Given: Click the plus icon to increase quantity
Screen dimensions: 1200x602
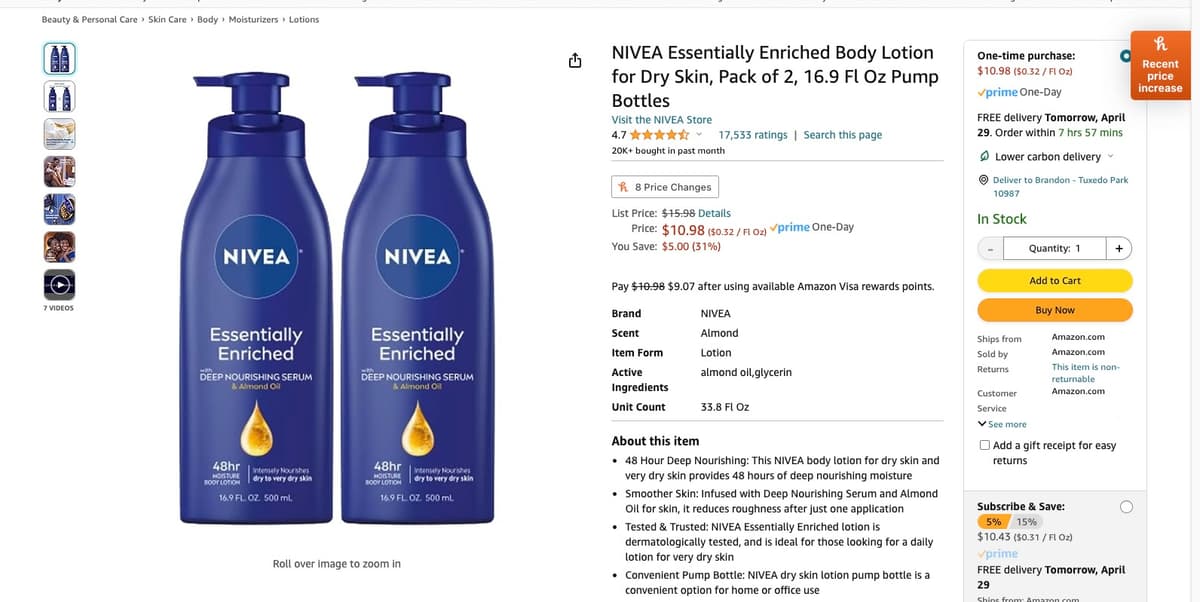Looking at the screenshot, I should tap(1119, 248).
